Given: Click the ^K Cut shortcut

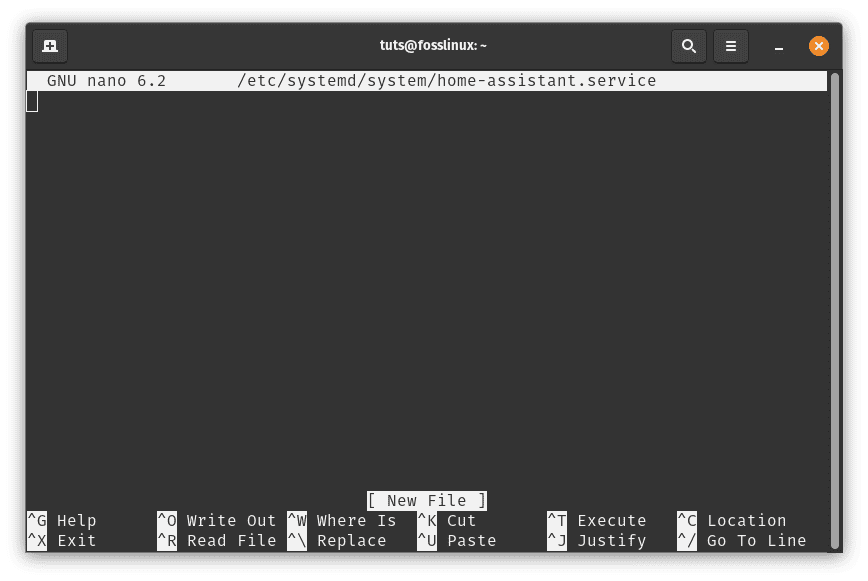Looking at the screenshot, I should click(x=447, y=521).
